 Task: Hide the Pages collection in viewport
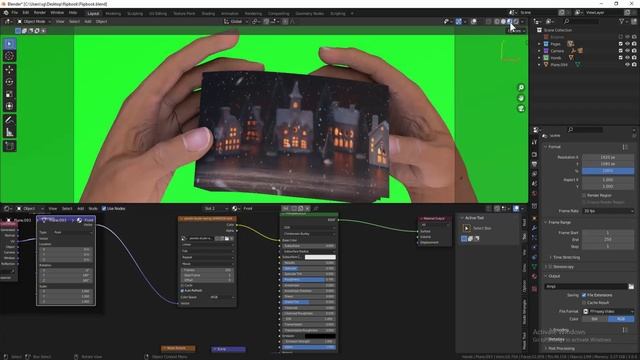tap(627, 44)
